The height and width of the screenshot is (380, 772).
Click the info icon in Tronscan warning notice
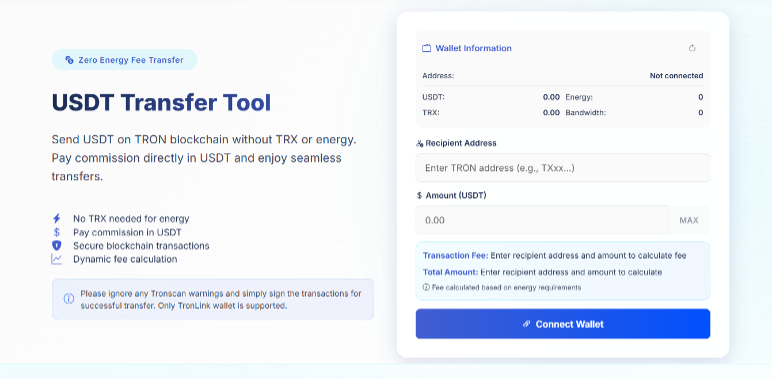pos(69,299)
